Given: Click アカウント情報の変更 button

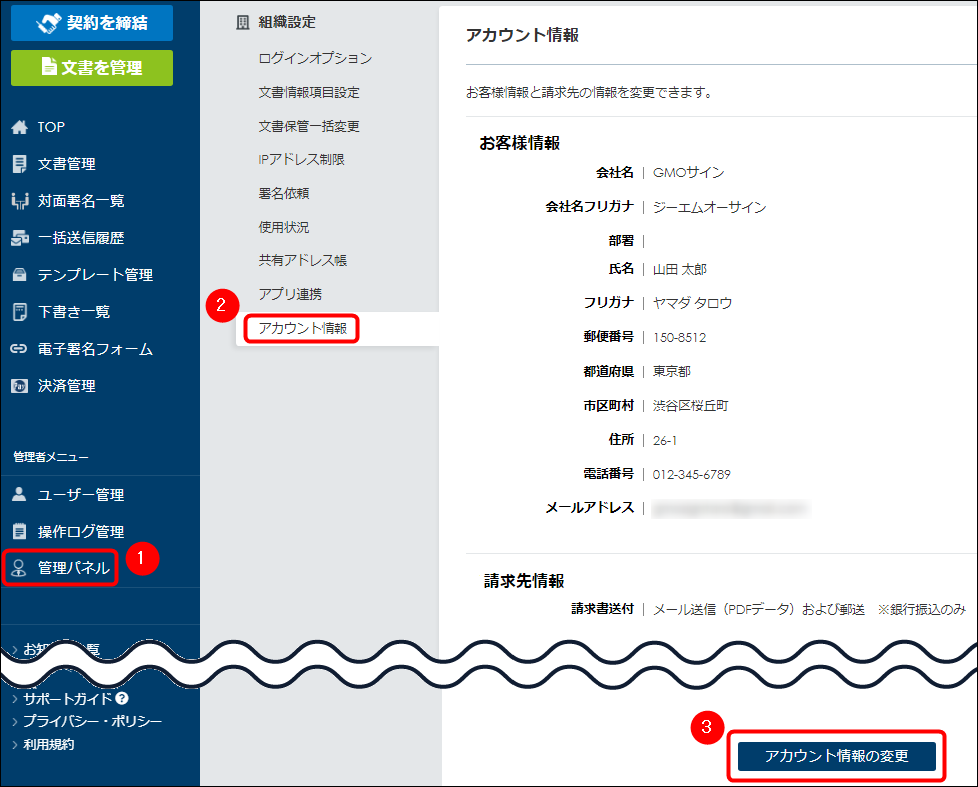Looking at the screenshot, I should coord(836,756).
